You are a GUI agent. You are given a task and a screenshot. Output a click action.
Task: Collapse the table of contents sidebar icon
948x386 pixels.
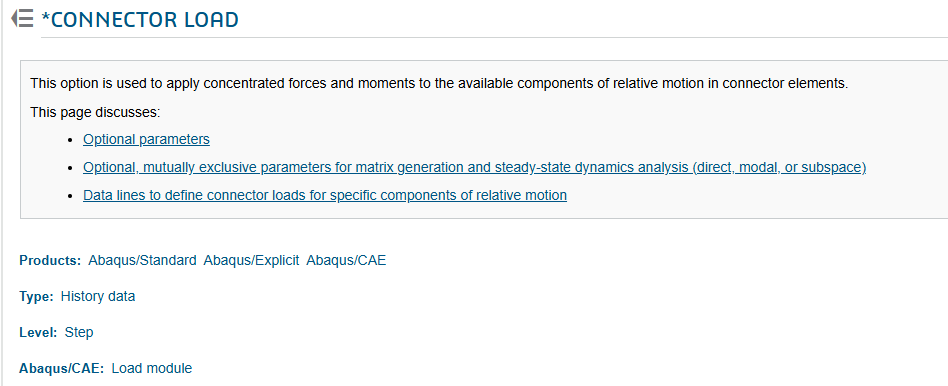coord(22,19)
